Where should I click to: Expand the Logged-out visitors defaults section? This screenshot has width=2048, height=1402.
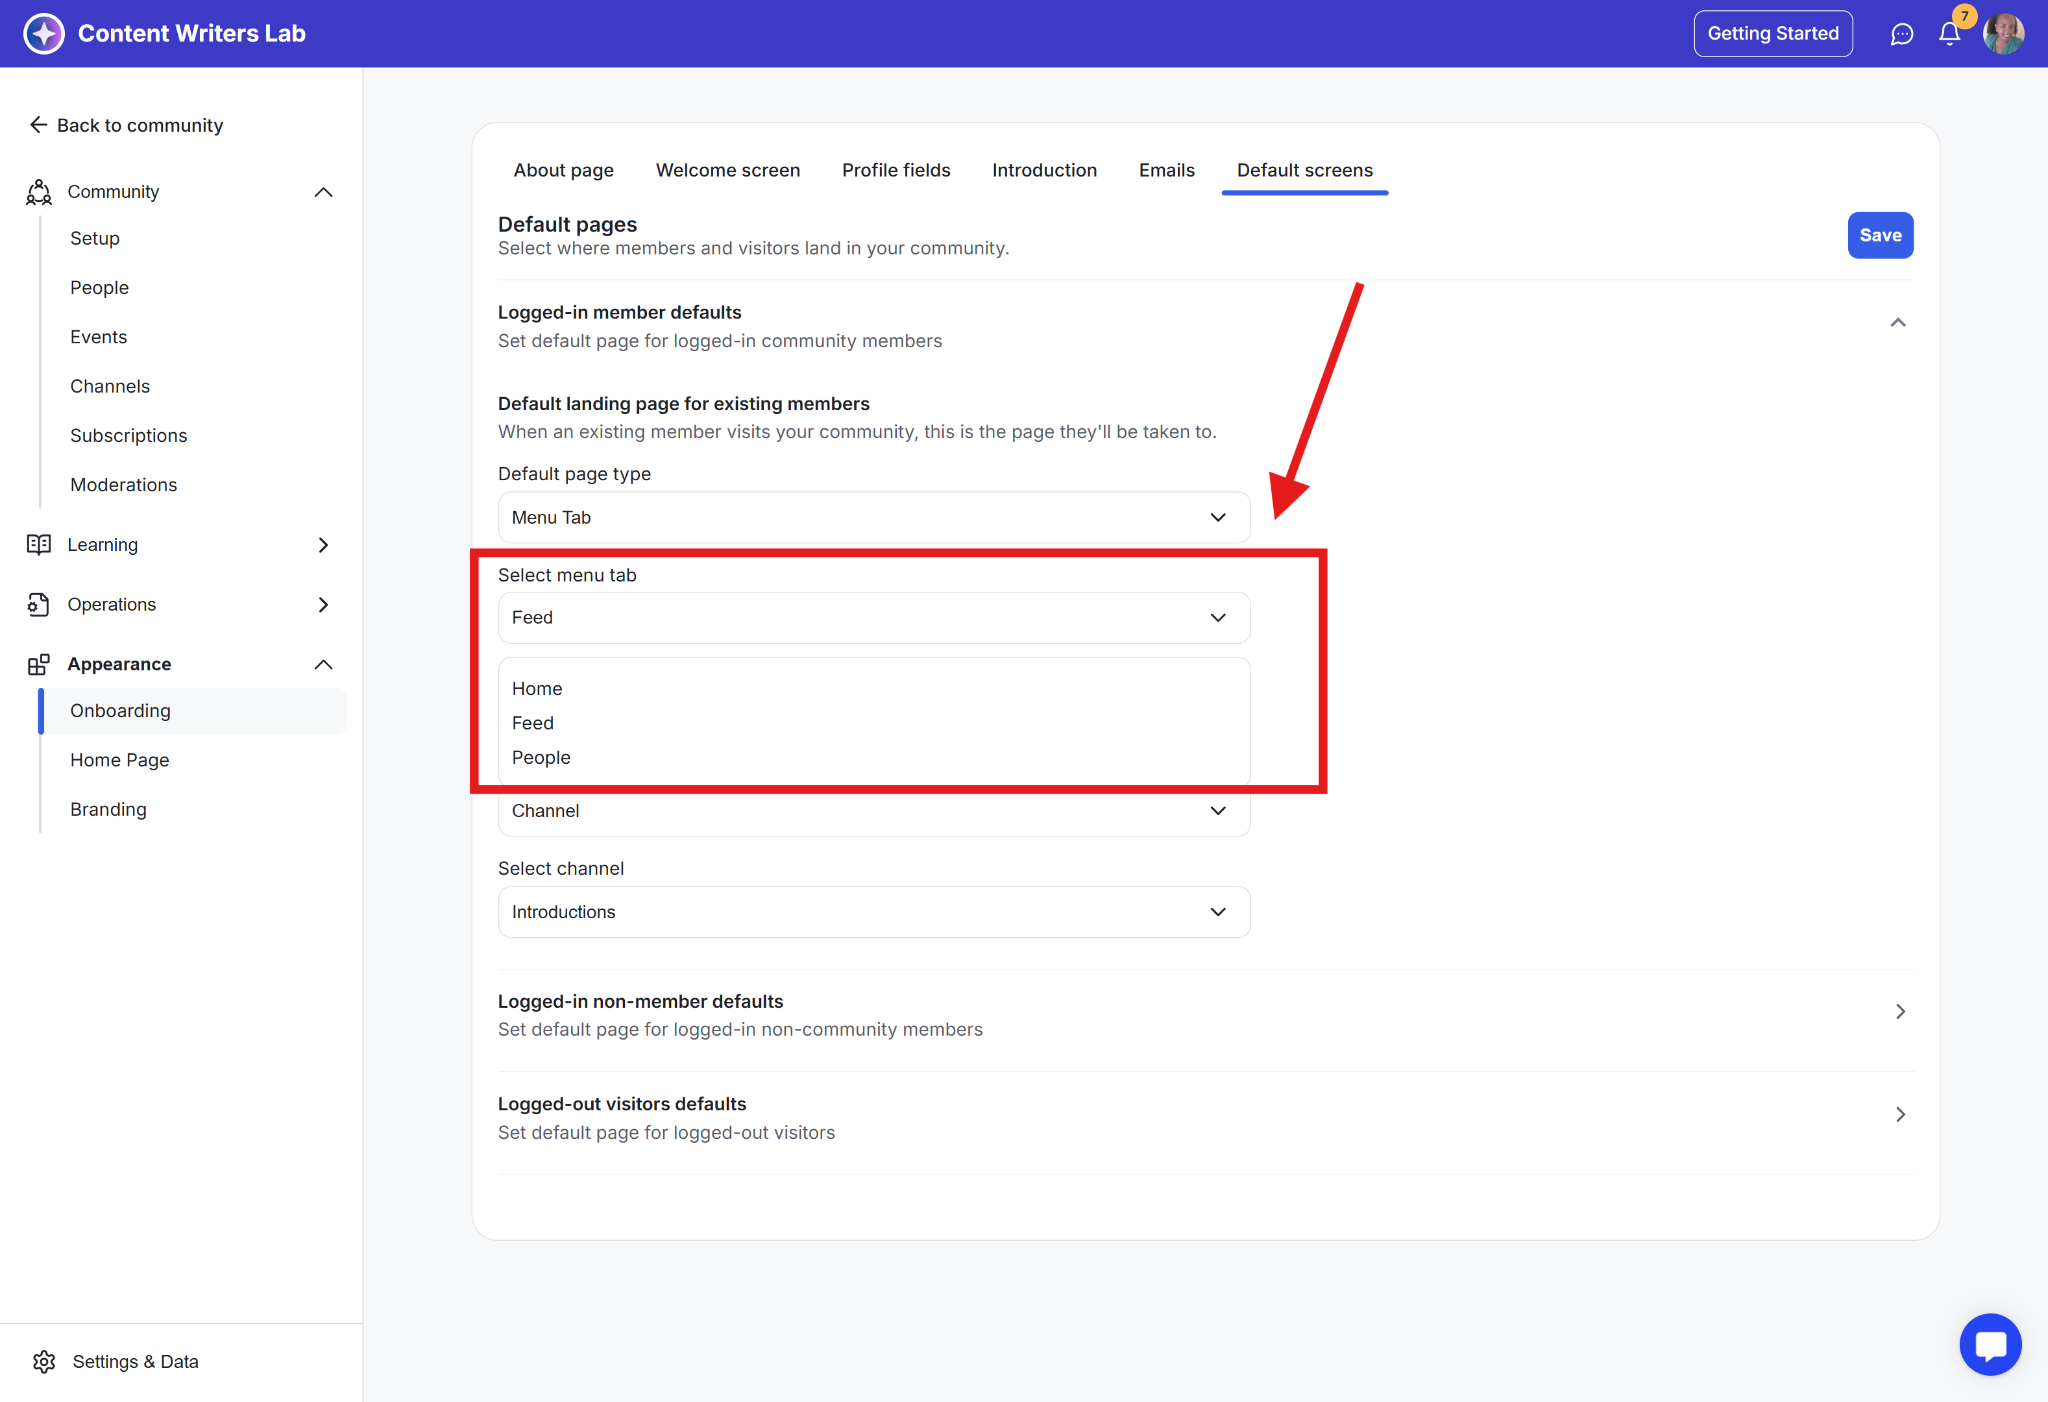pos(1899,1114)
